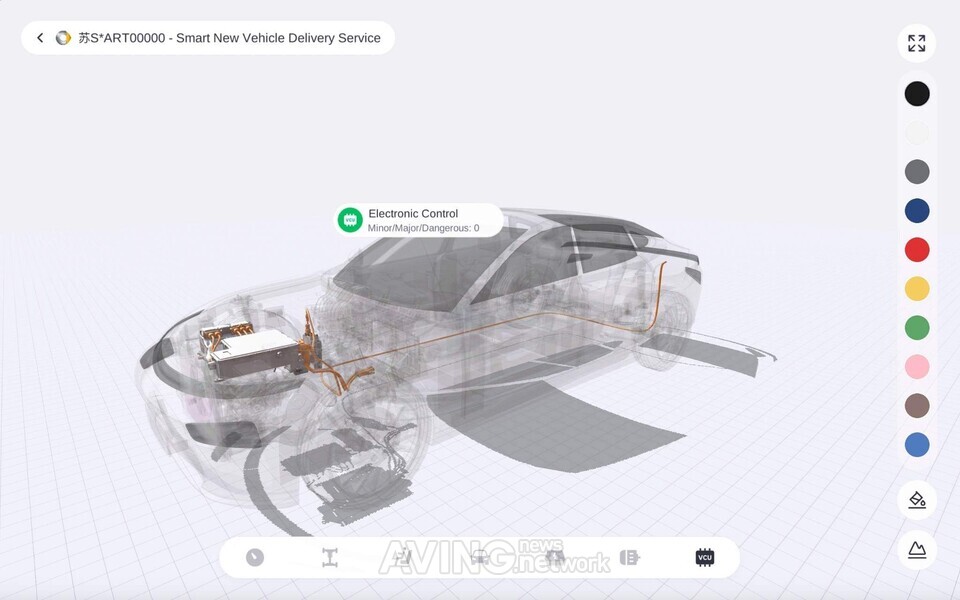Image resolution: width=960 pixels, height=600 pixels.
Task: Select the VCU chip icon in the bottom toolbar
Action: (x=704, y=557)
